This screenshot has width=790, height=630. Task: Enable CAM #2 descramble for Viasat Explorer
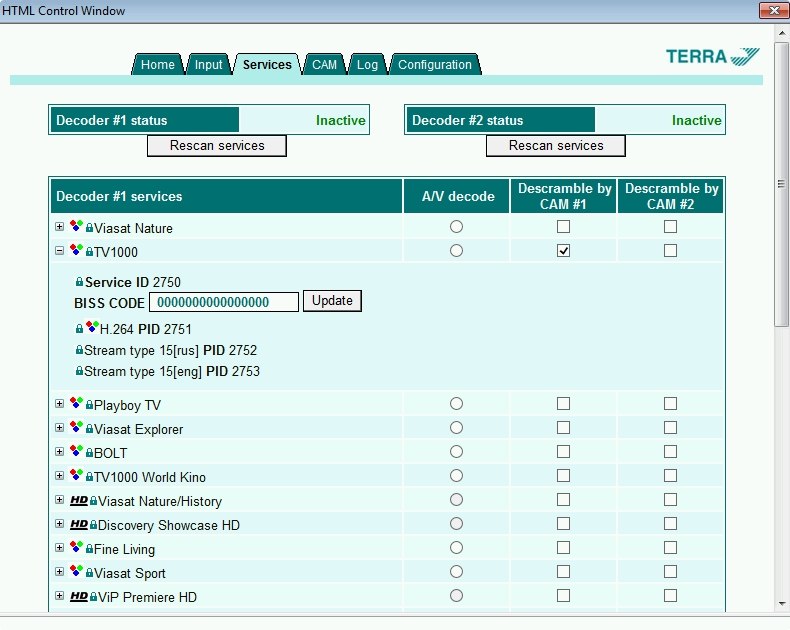670,428
